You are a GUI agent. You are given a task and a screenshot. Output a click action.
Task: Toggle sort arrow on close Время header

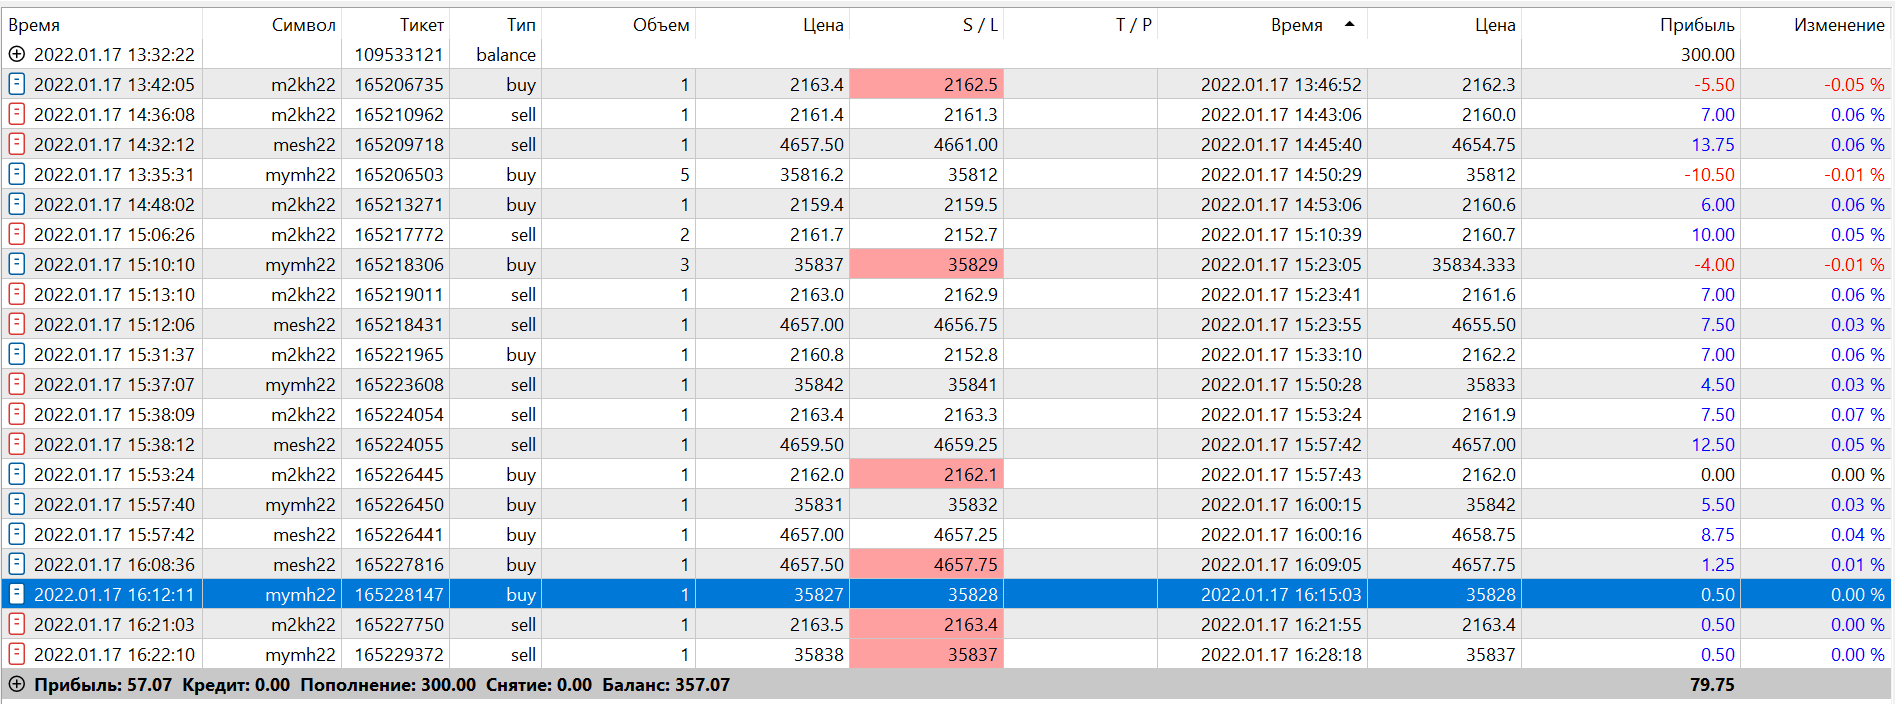click(x=1350, y=24)
